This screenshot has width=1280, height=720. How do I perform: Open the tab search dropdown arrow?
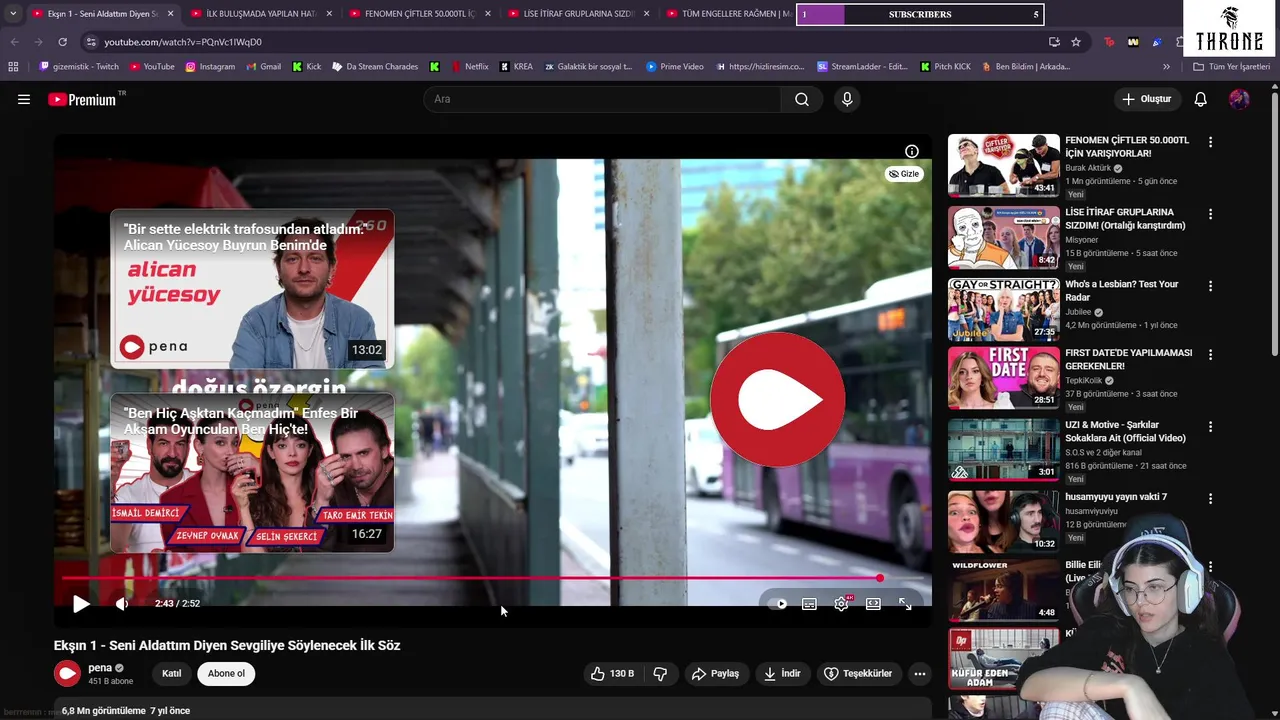click(x=13, y=14)
